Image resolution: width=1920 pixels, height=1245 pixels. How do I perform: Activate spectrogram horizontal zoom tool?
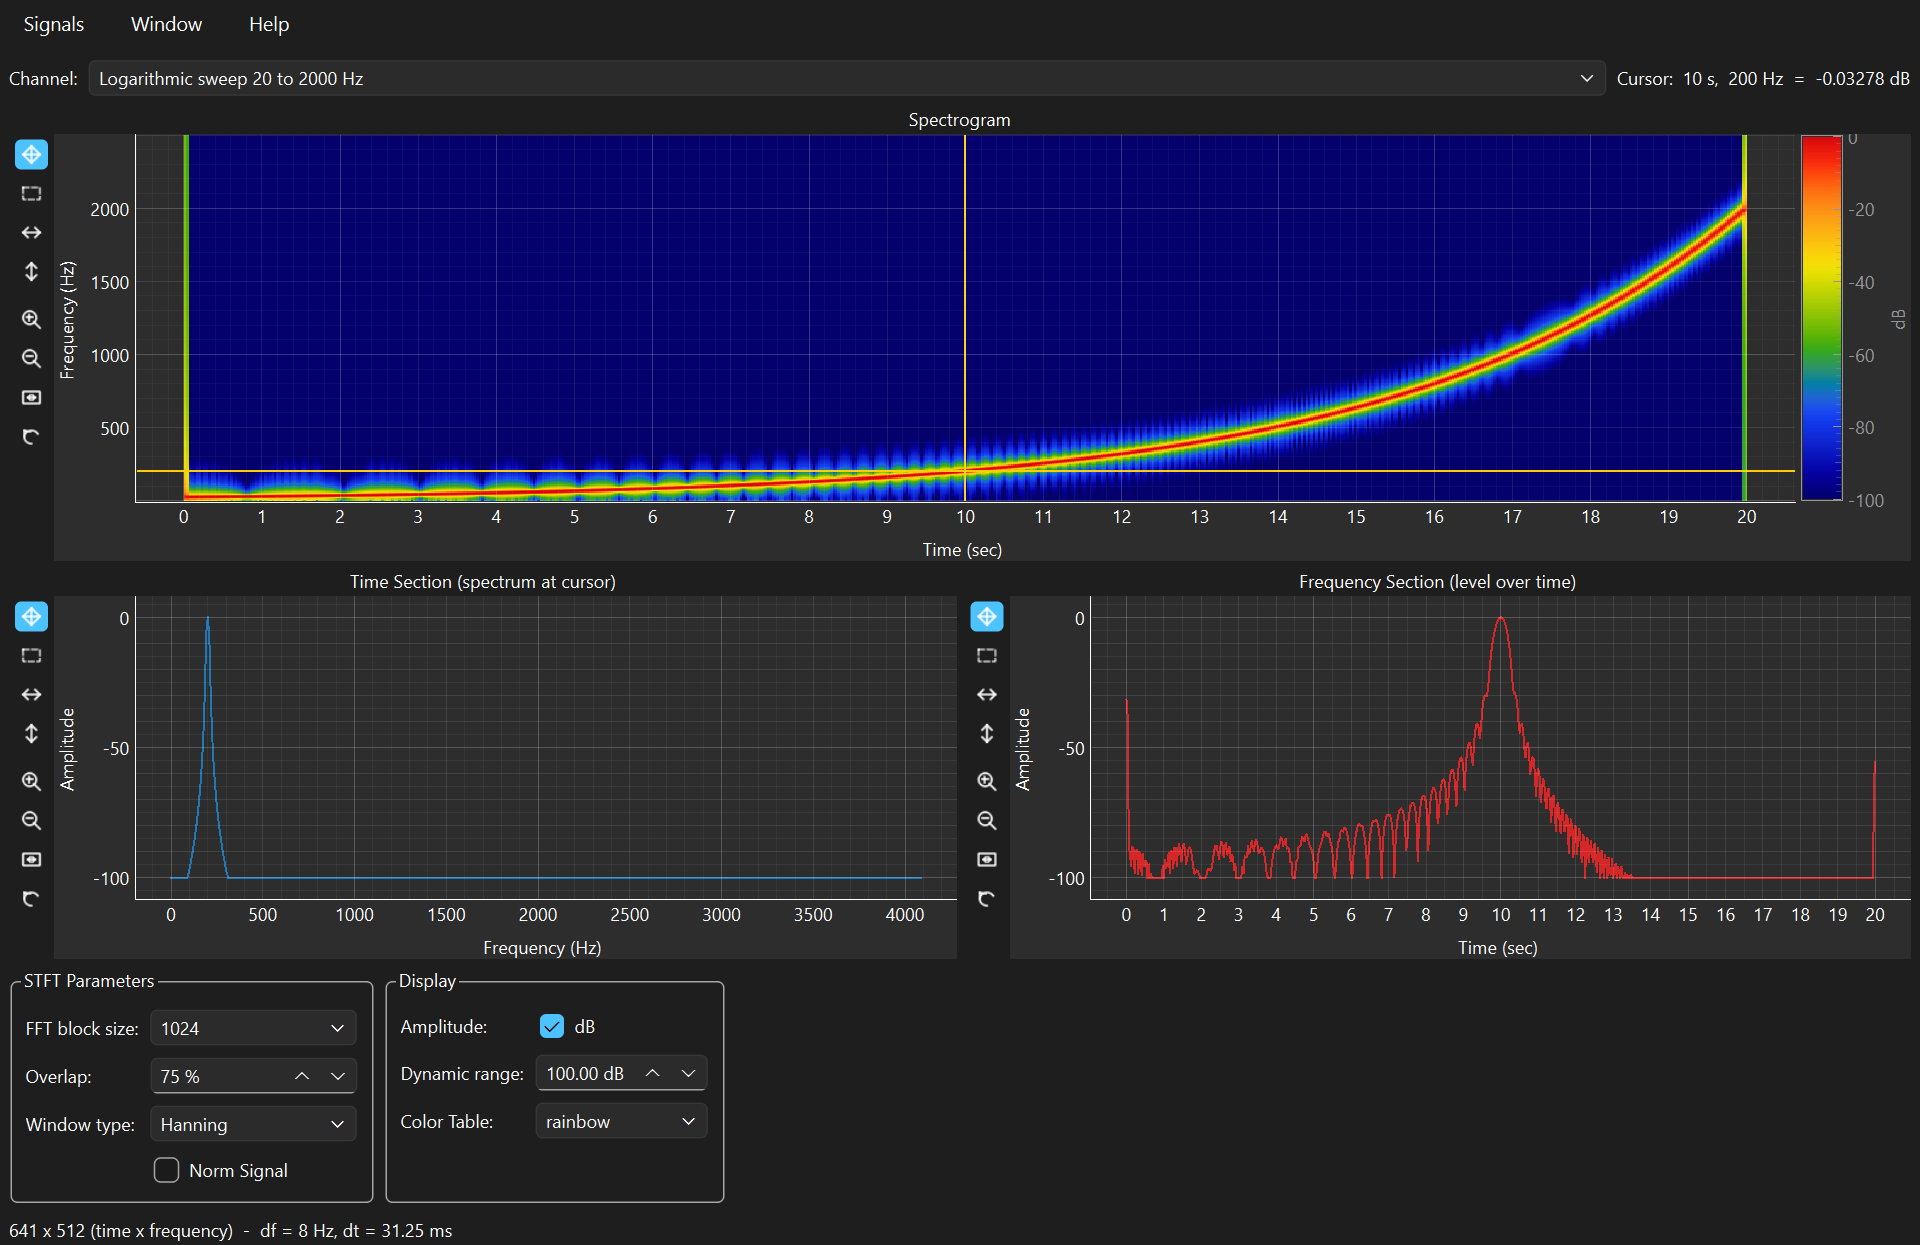(x=31, y=232)
